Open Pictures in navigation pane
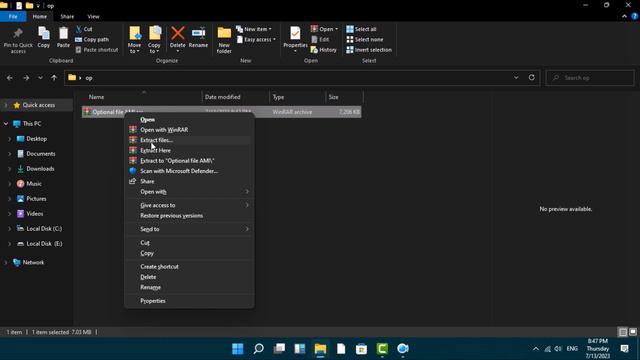 (x=36, y=199)
